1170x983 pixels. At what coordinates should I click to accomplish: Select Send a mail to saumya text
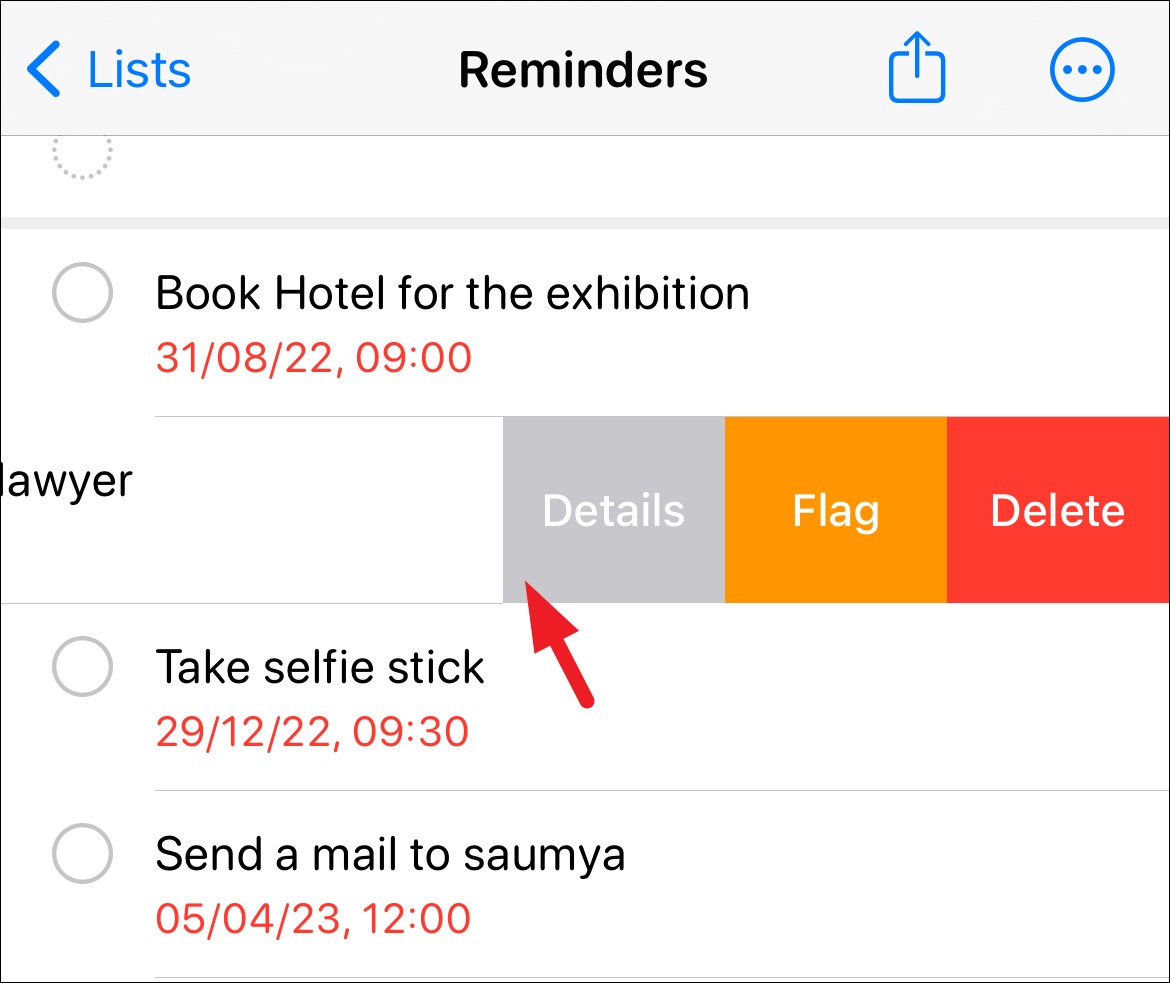pos(390,854)
